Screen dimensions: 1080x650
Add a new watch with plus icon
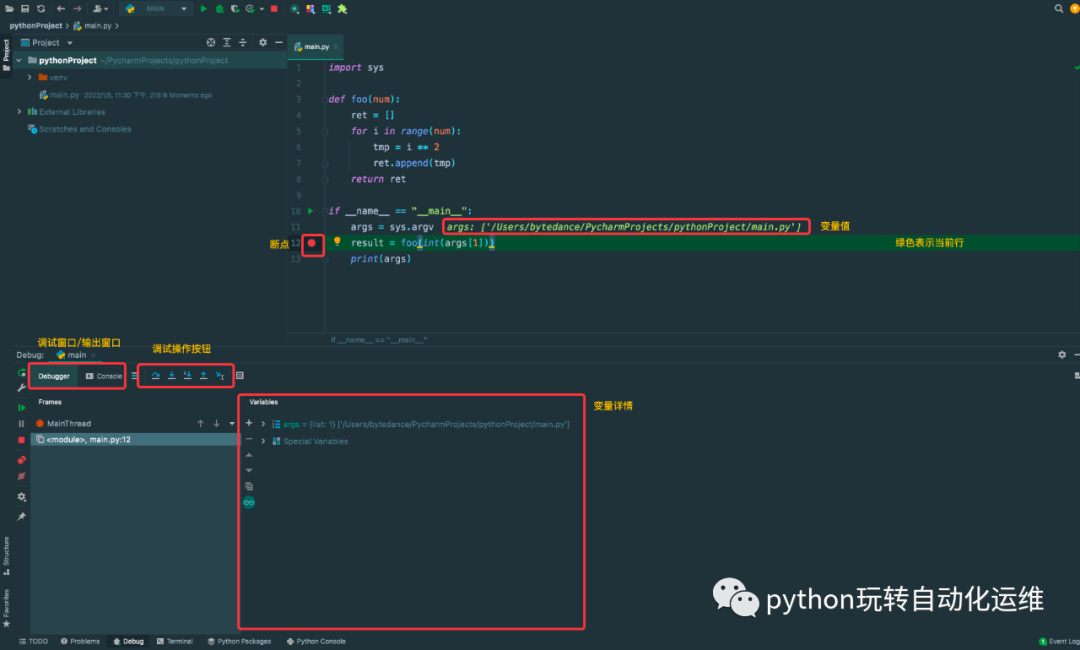(249, 423)
